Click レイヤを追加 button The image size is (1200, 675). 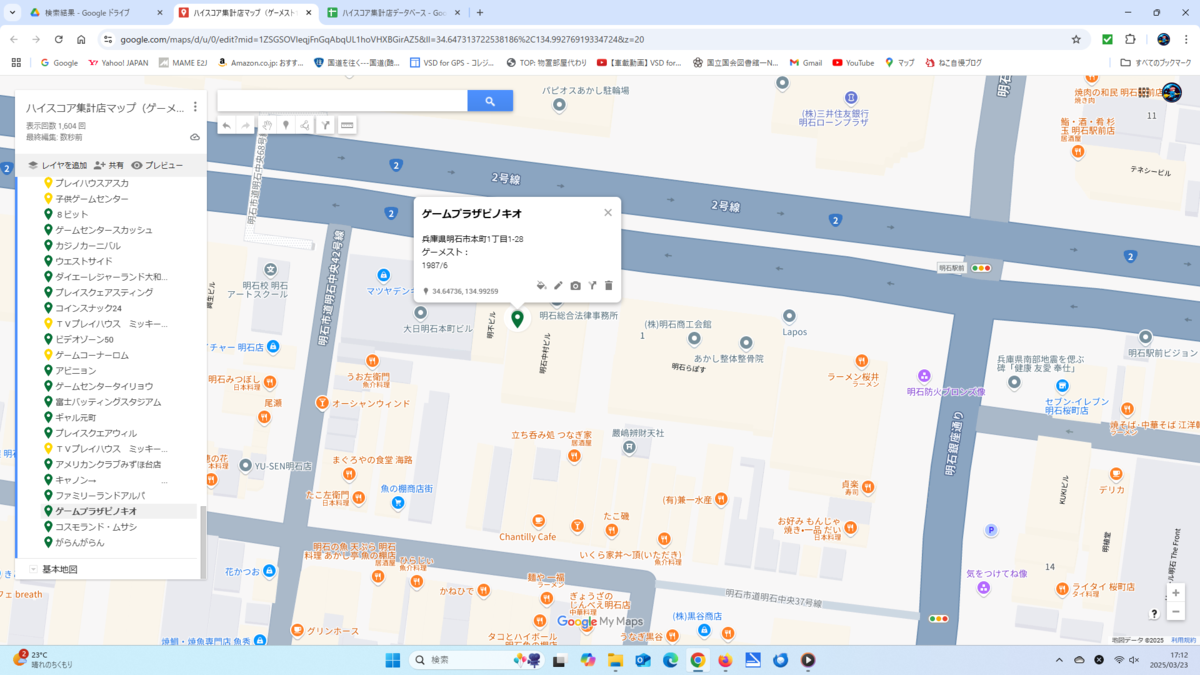pyautogui.click(x=57, y=165)
